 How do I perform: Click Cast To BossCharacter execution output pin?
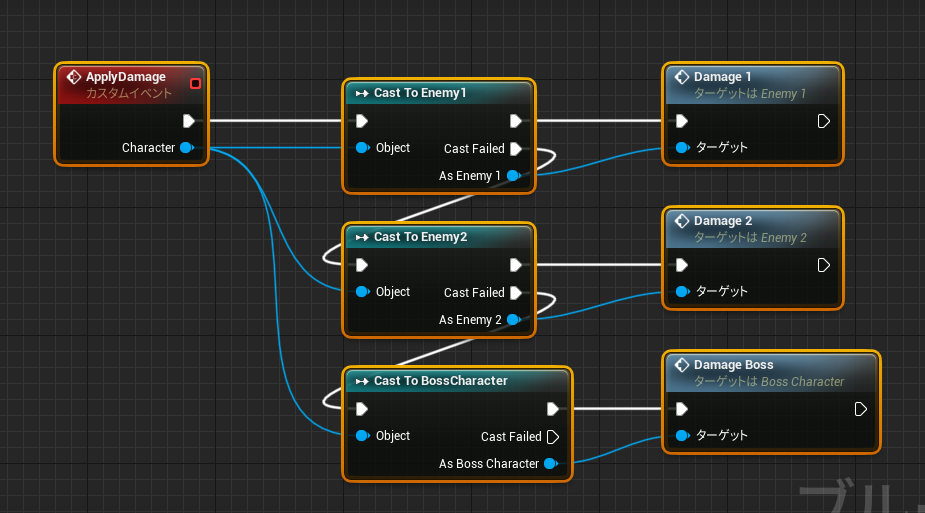[x=553, y=409]
